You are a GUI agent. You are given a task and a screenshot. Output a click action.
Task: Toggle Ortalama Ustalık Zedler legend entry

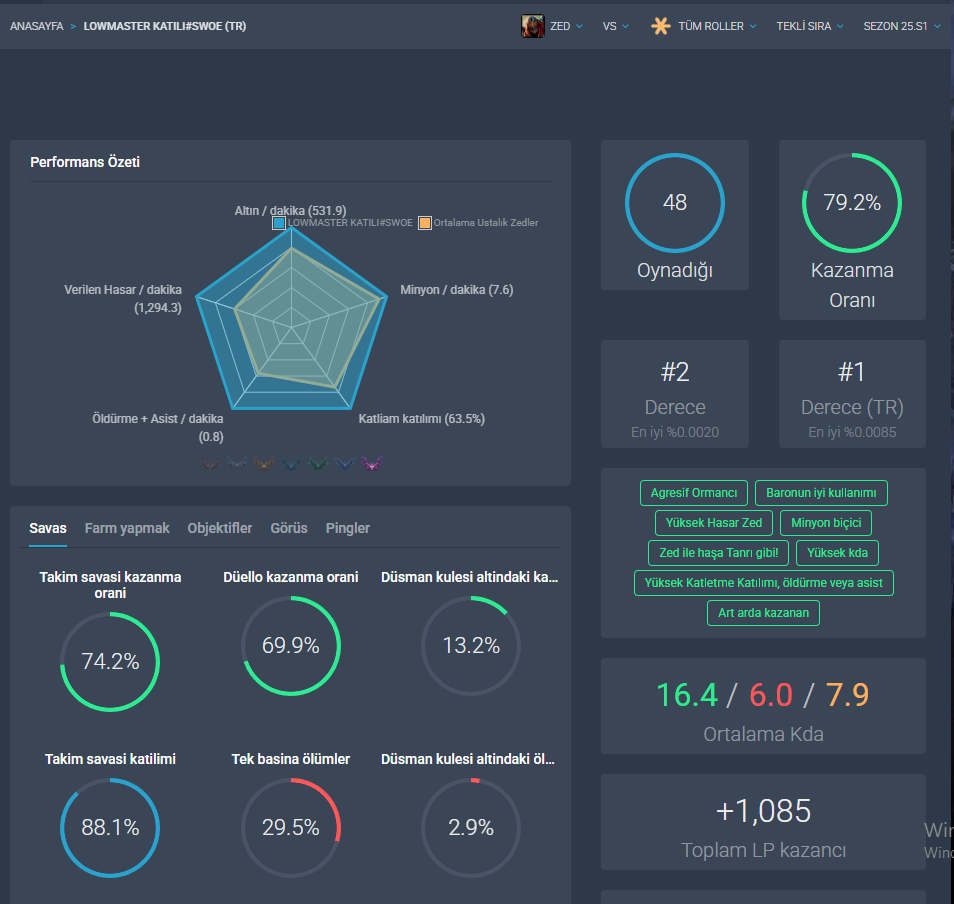point(478,223)
